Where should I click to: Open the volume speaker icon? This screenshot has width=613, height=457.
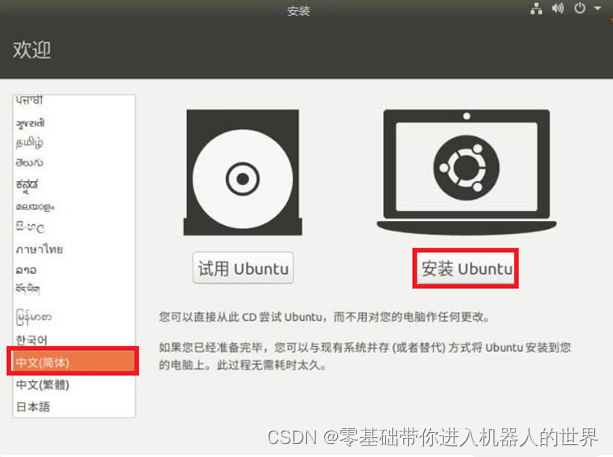pos(558,8)
